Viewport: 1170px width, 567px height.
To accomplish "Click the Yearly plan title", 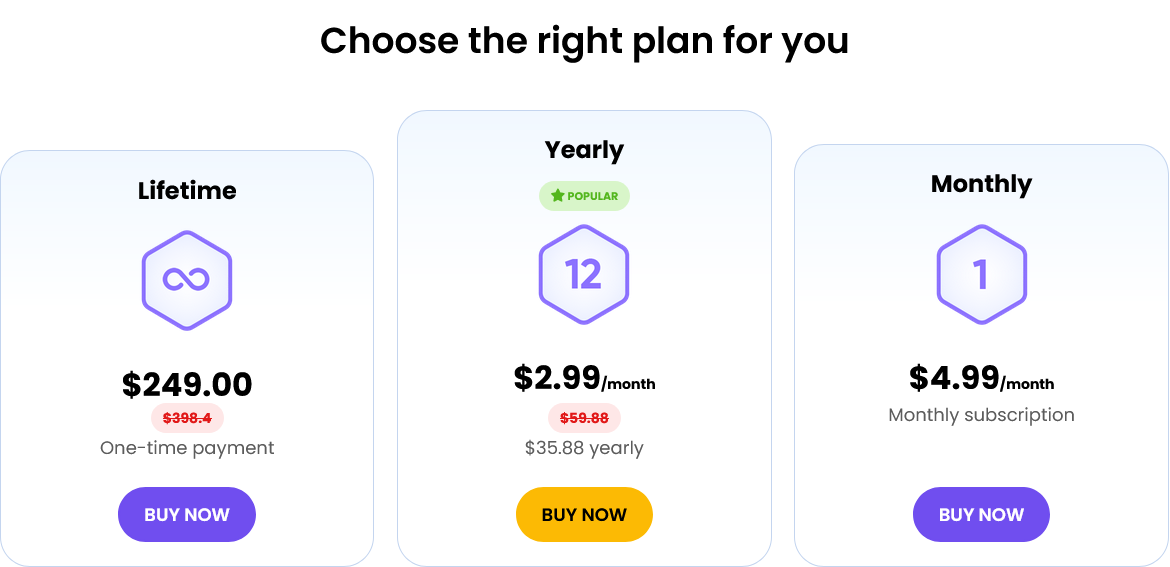I will pyautogui.click(x=584, y=150).
